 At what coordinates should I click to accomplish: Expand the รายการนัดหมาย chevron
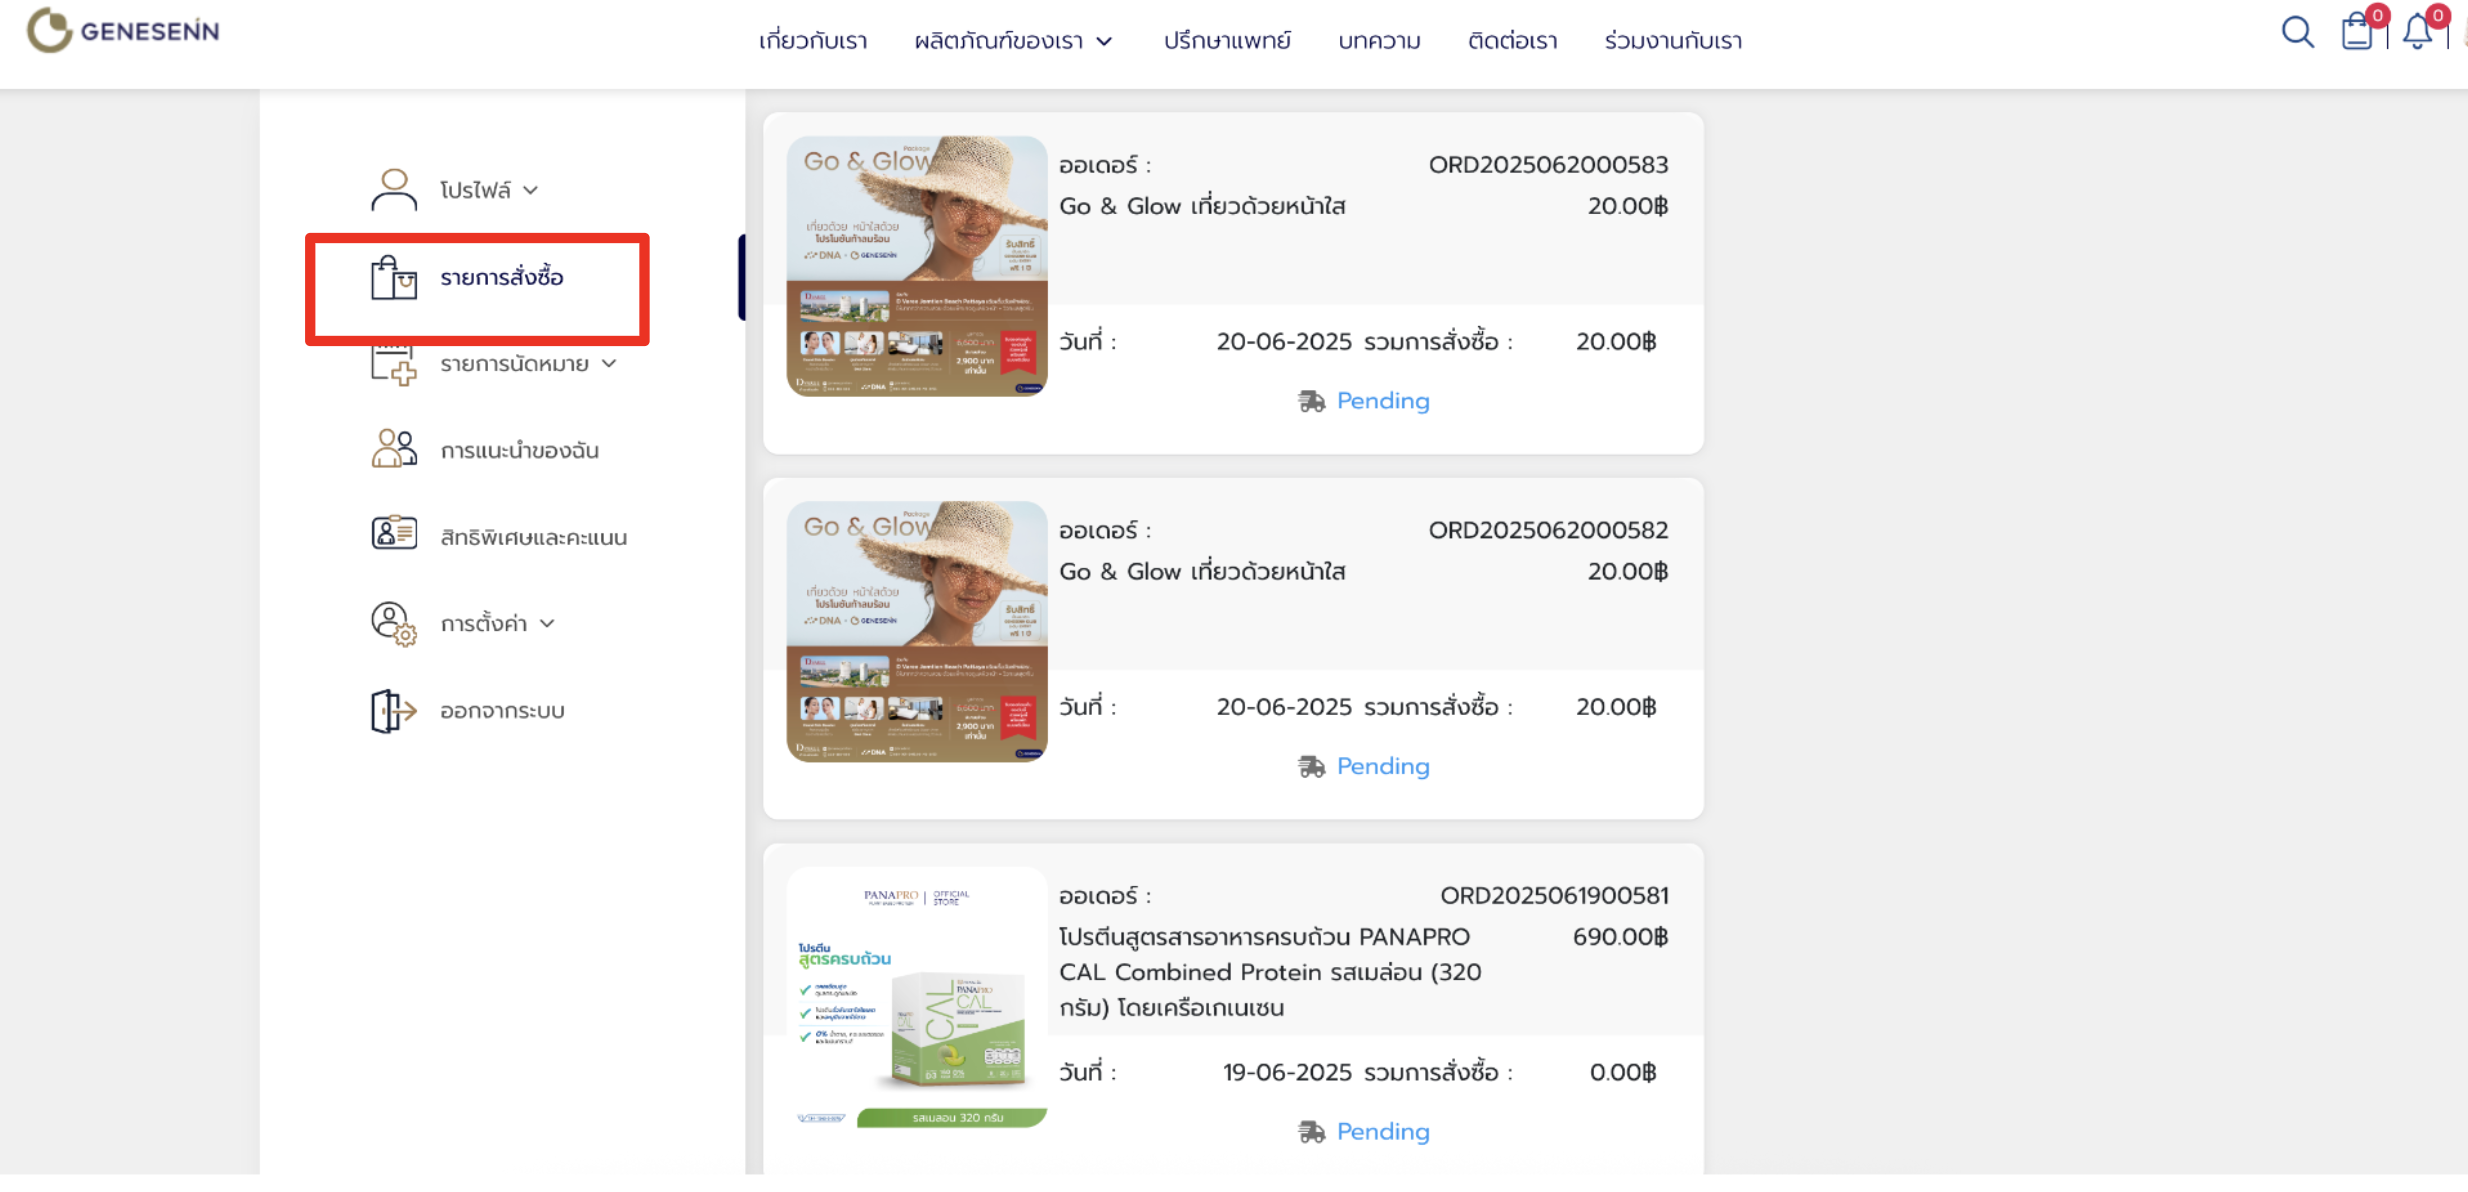point(609,364)
